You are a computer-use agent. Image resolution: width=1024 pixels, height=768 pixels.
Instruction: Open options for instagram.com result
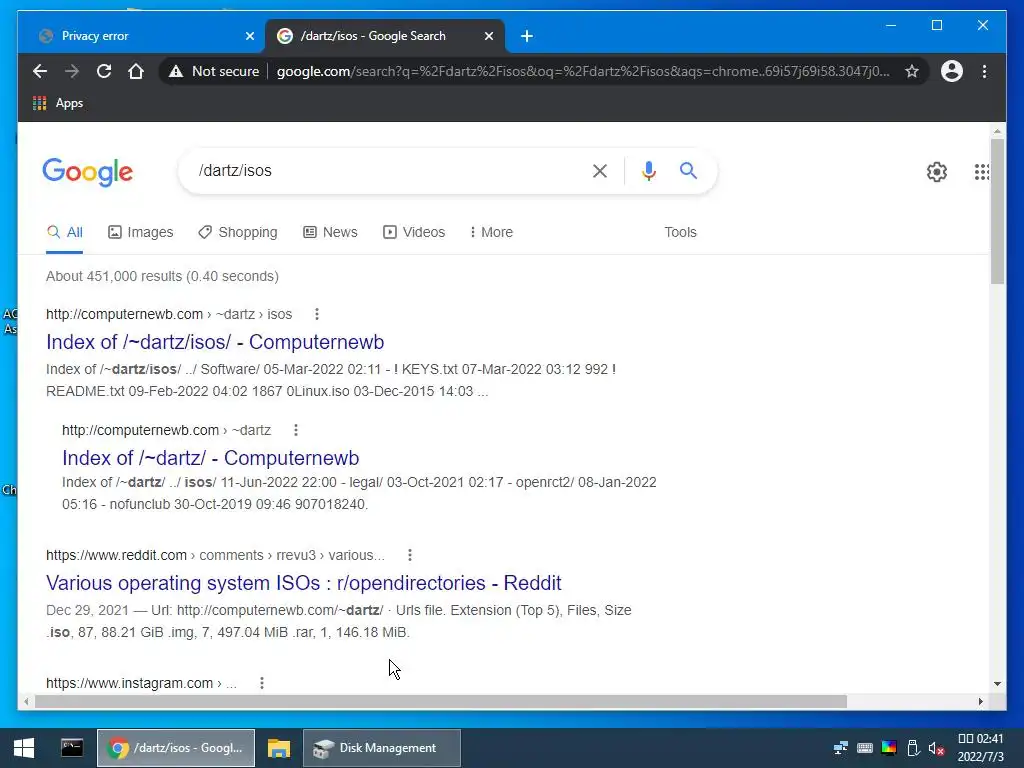[x=262, y=683]
